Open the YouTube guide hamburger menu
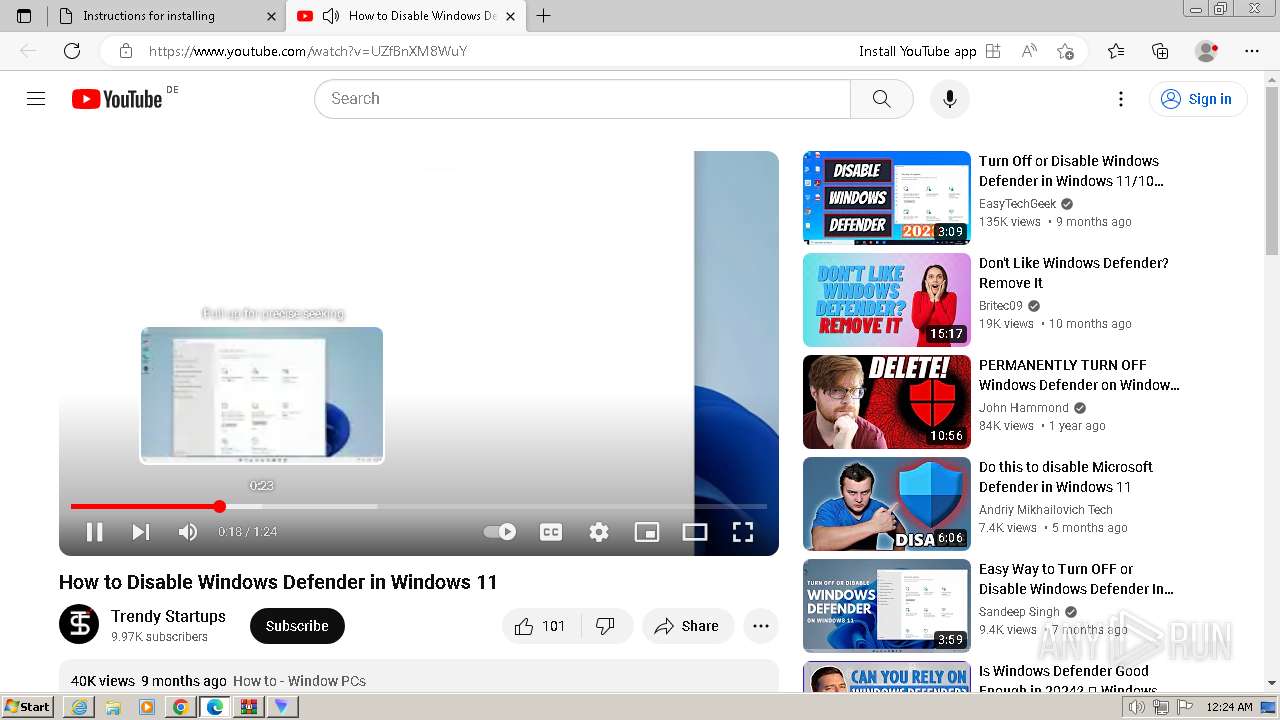This screenshot has height=720, width=1280. [36, 99]
